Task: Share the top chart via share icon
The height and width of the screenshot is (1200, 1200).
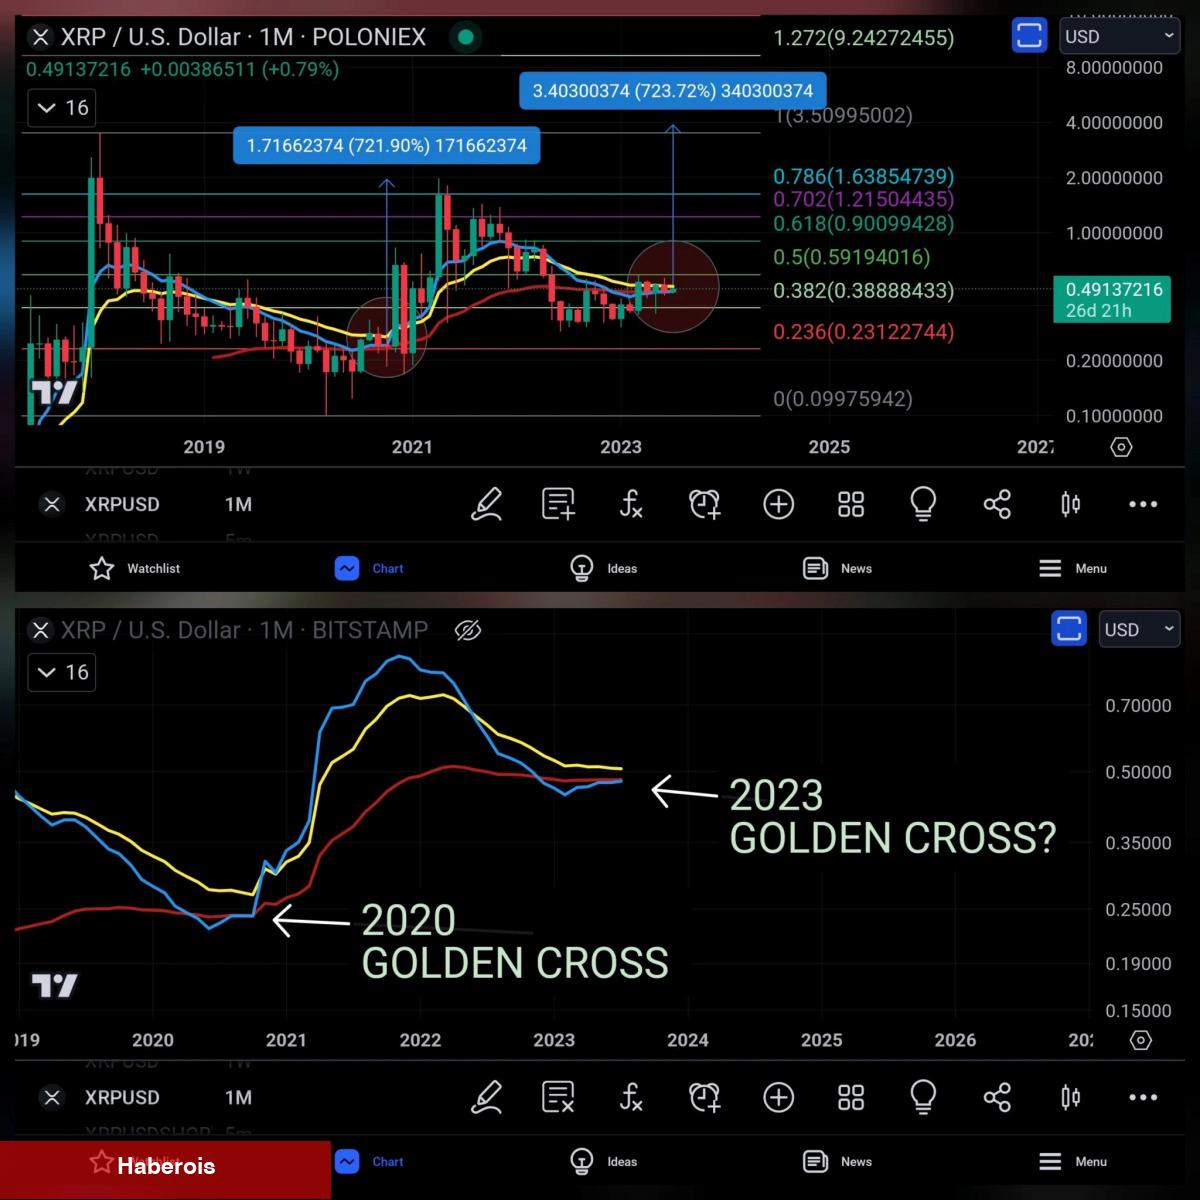Action: click(x=997, y=504)
